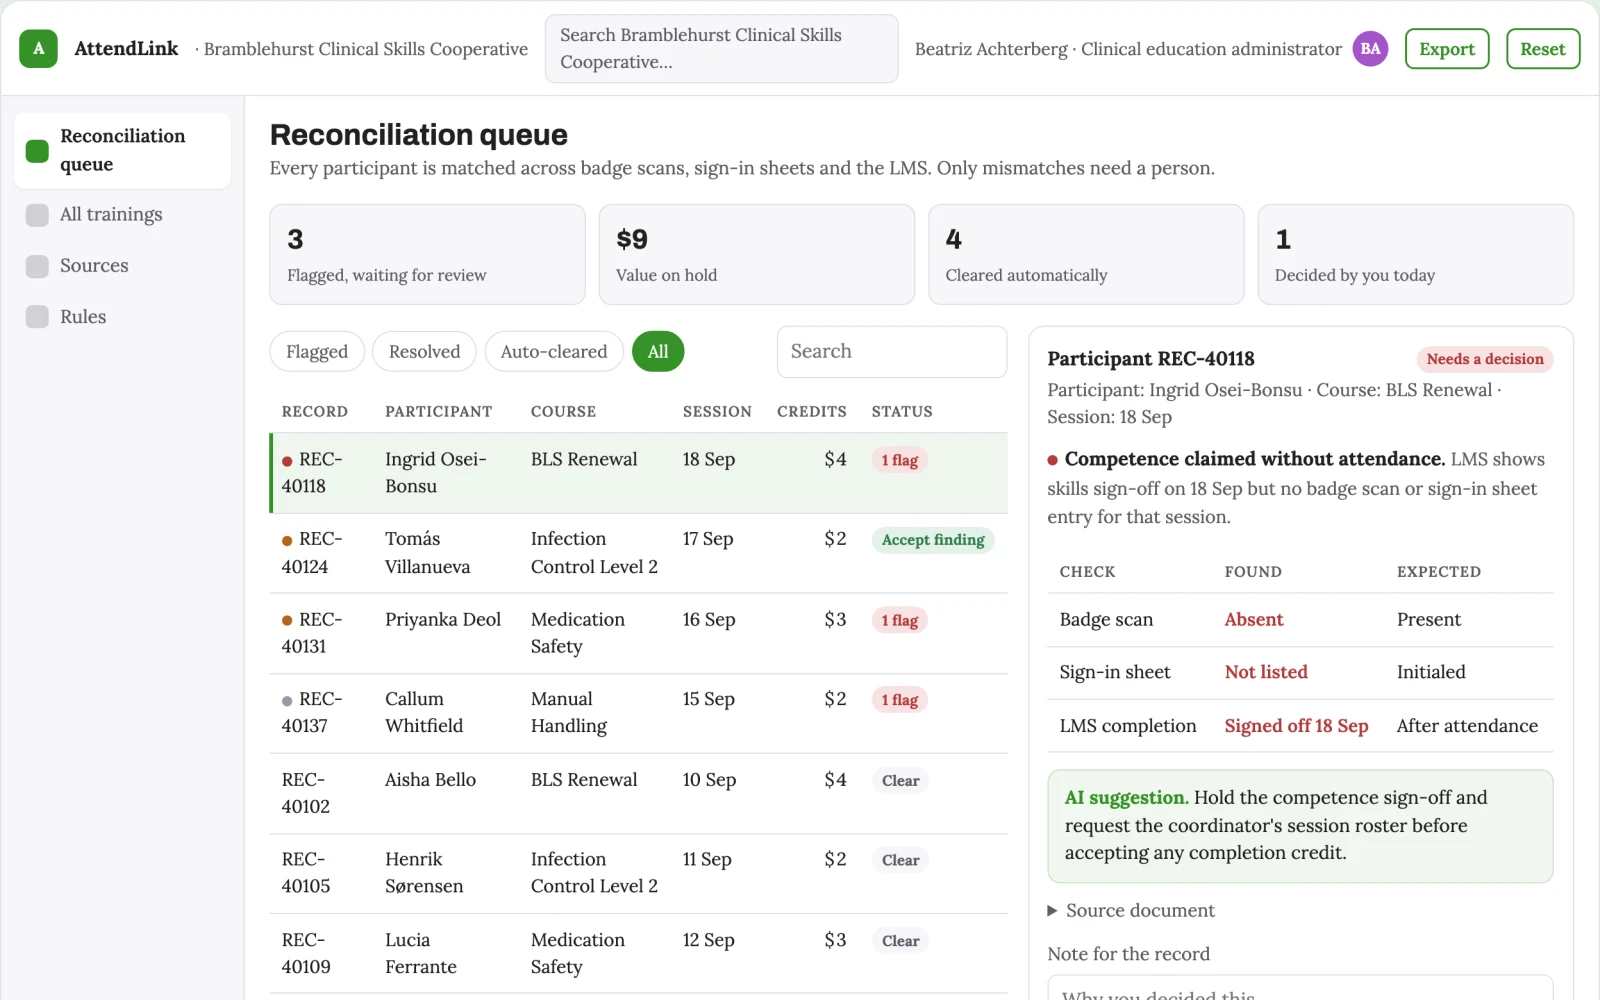Focus the Note for the record textbox
Image resolution: width=1600 pixels, height=1000 pixels.
coord(1300,987)
